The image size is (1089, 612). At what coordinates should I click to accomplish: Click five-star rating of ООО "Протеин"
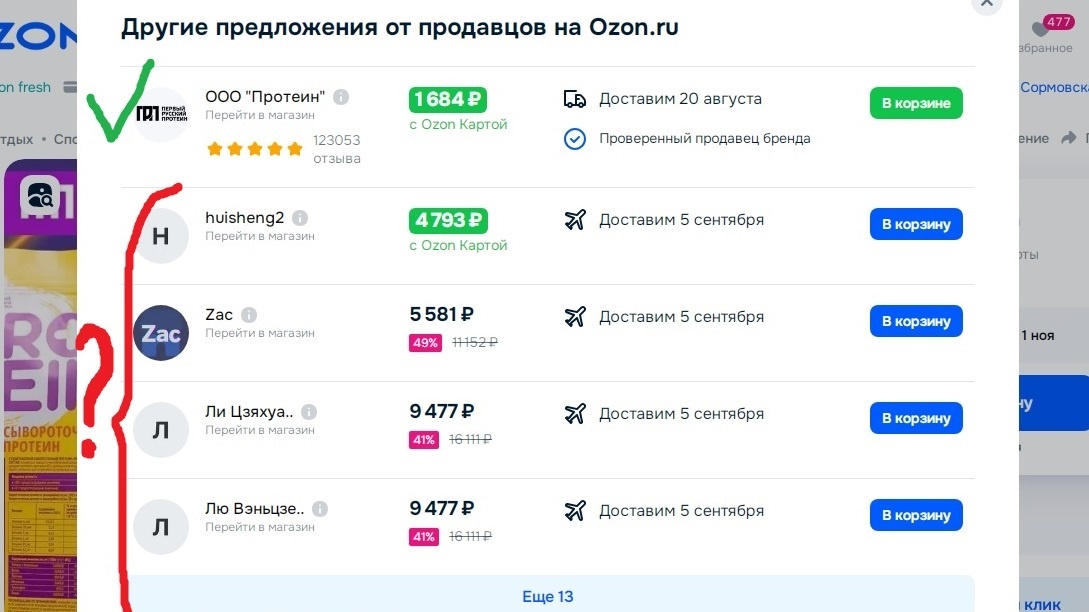(254, 149)
